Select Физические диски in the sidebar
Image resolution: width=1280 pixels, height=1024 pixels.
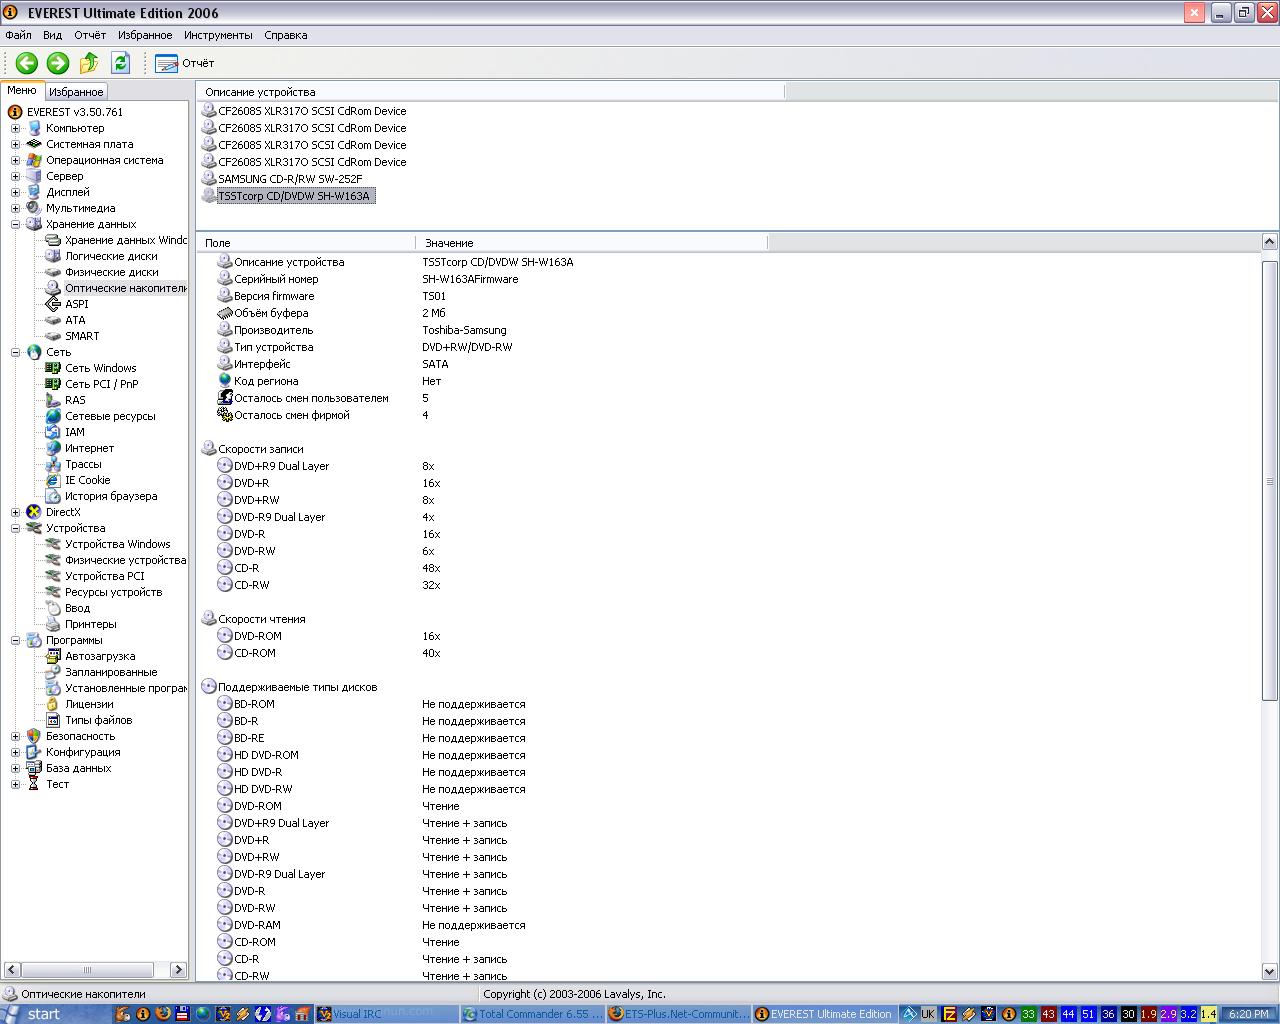pyautogui.click(x=111, y=272)
